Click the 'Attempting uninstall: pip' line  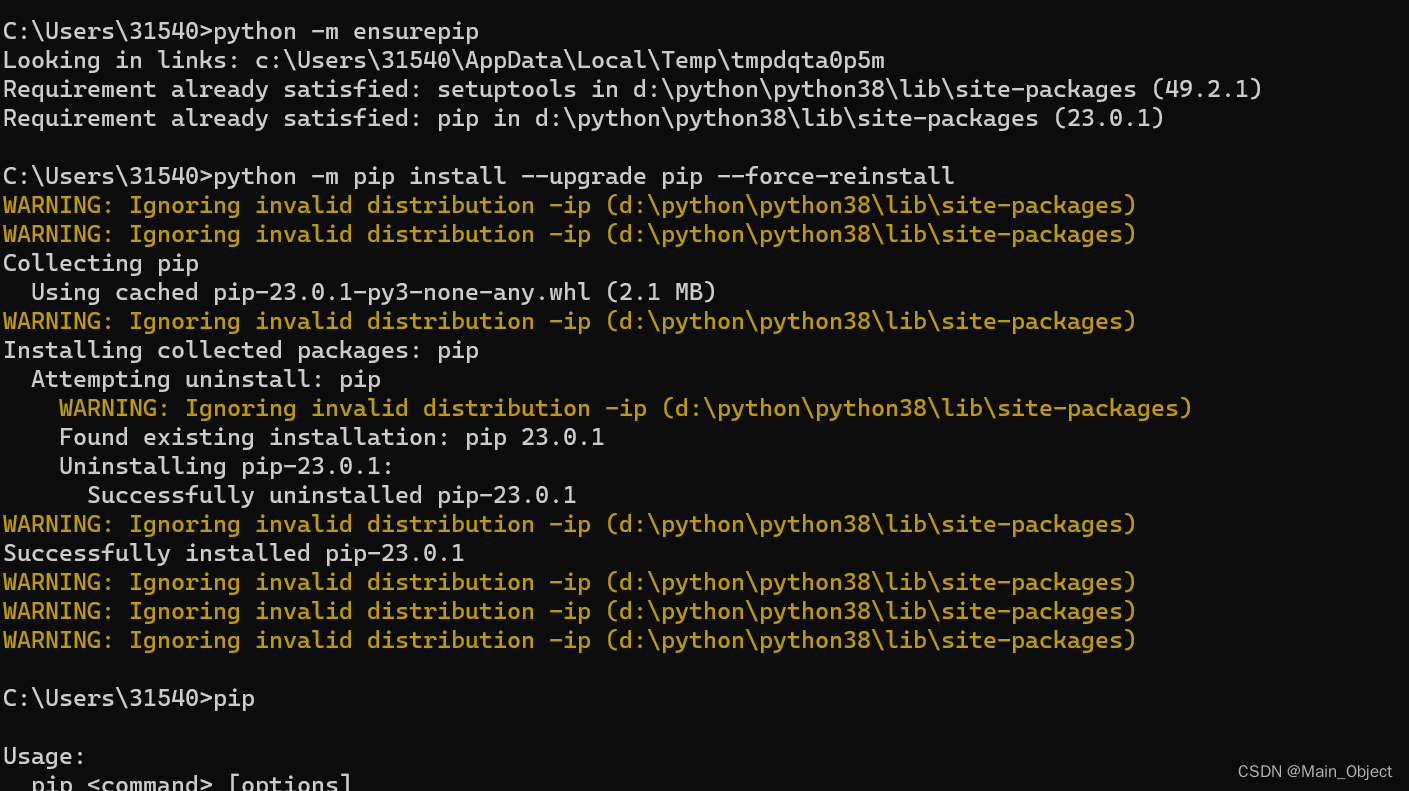(206, 379)
